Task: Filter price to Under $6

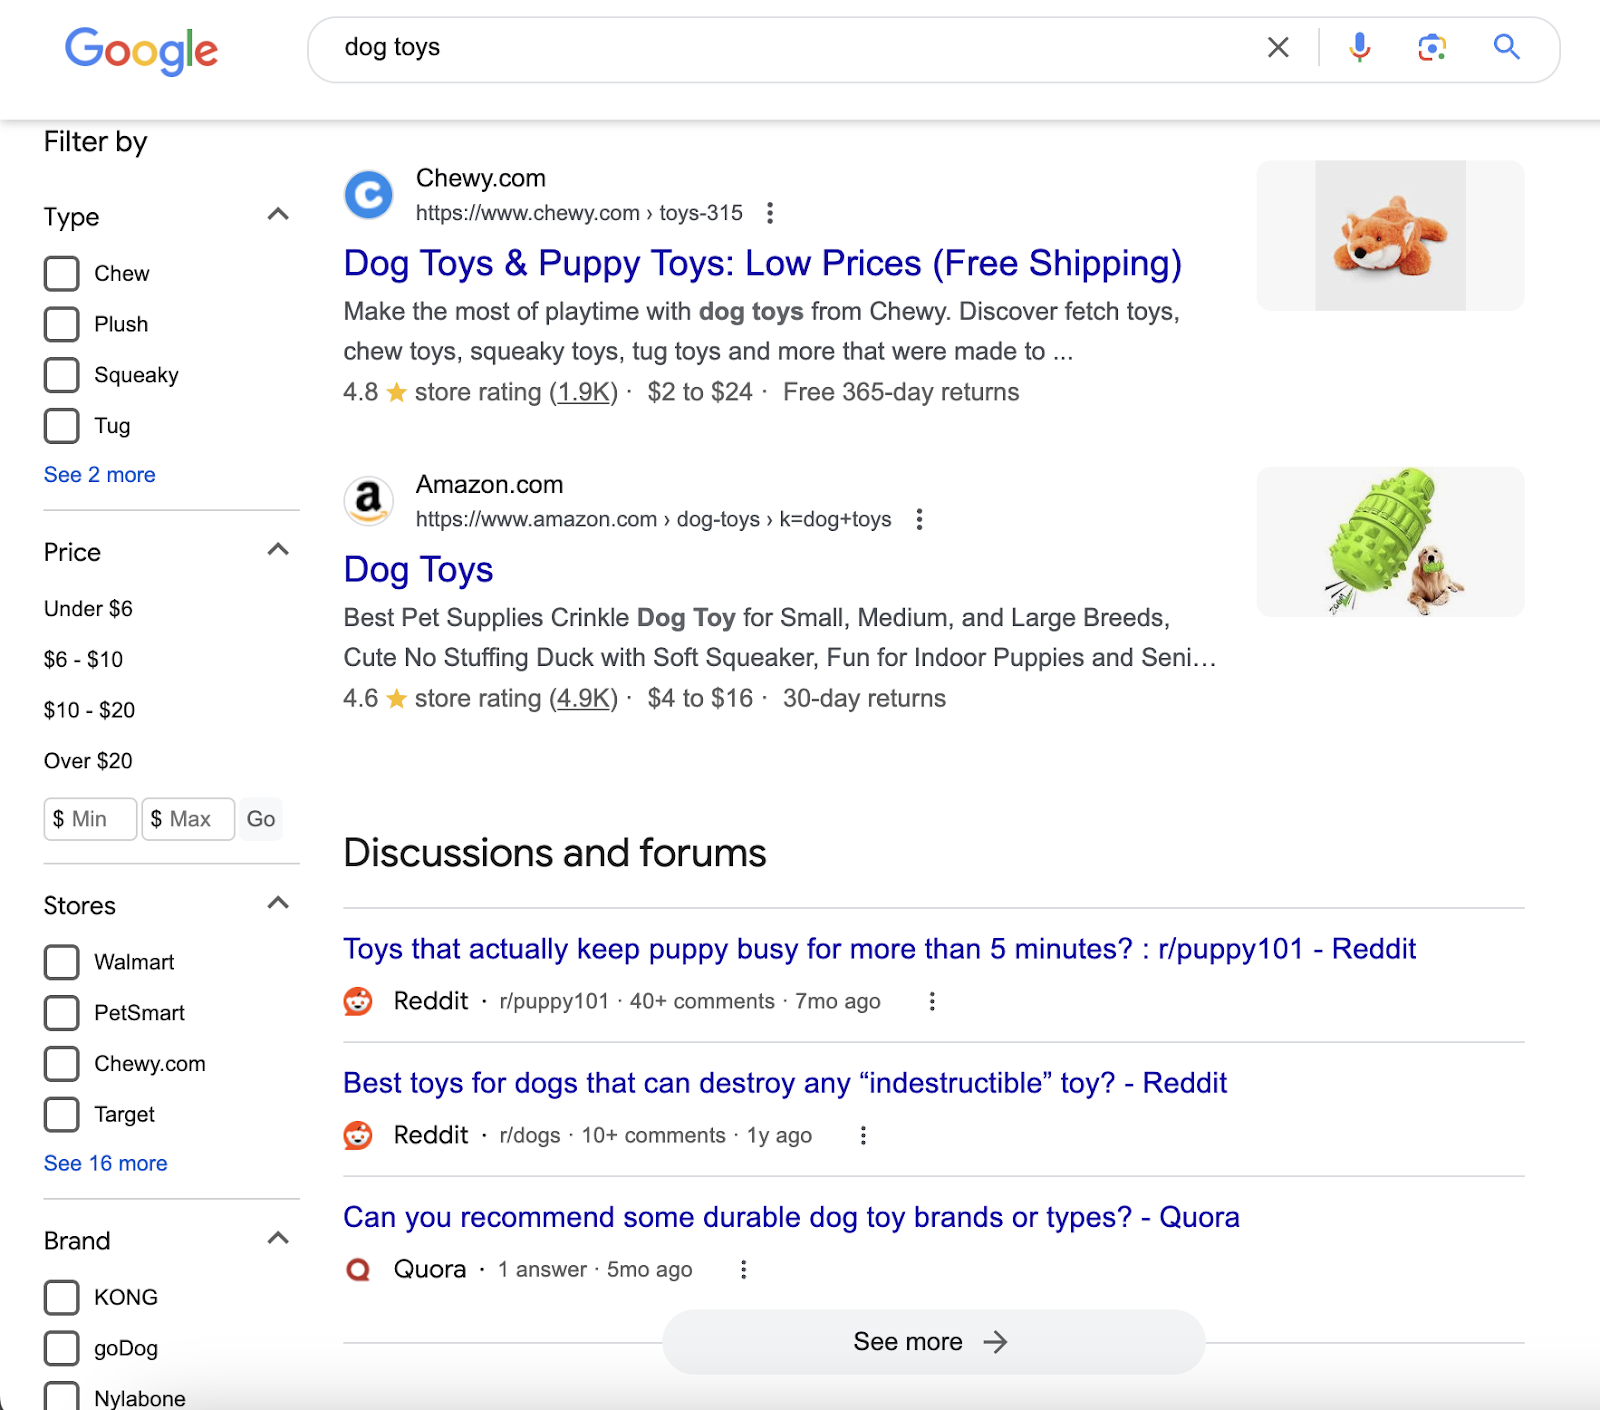Action: click(88, 609)
